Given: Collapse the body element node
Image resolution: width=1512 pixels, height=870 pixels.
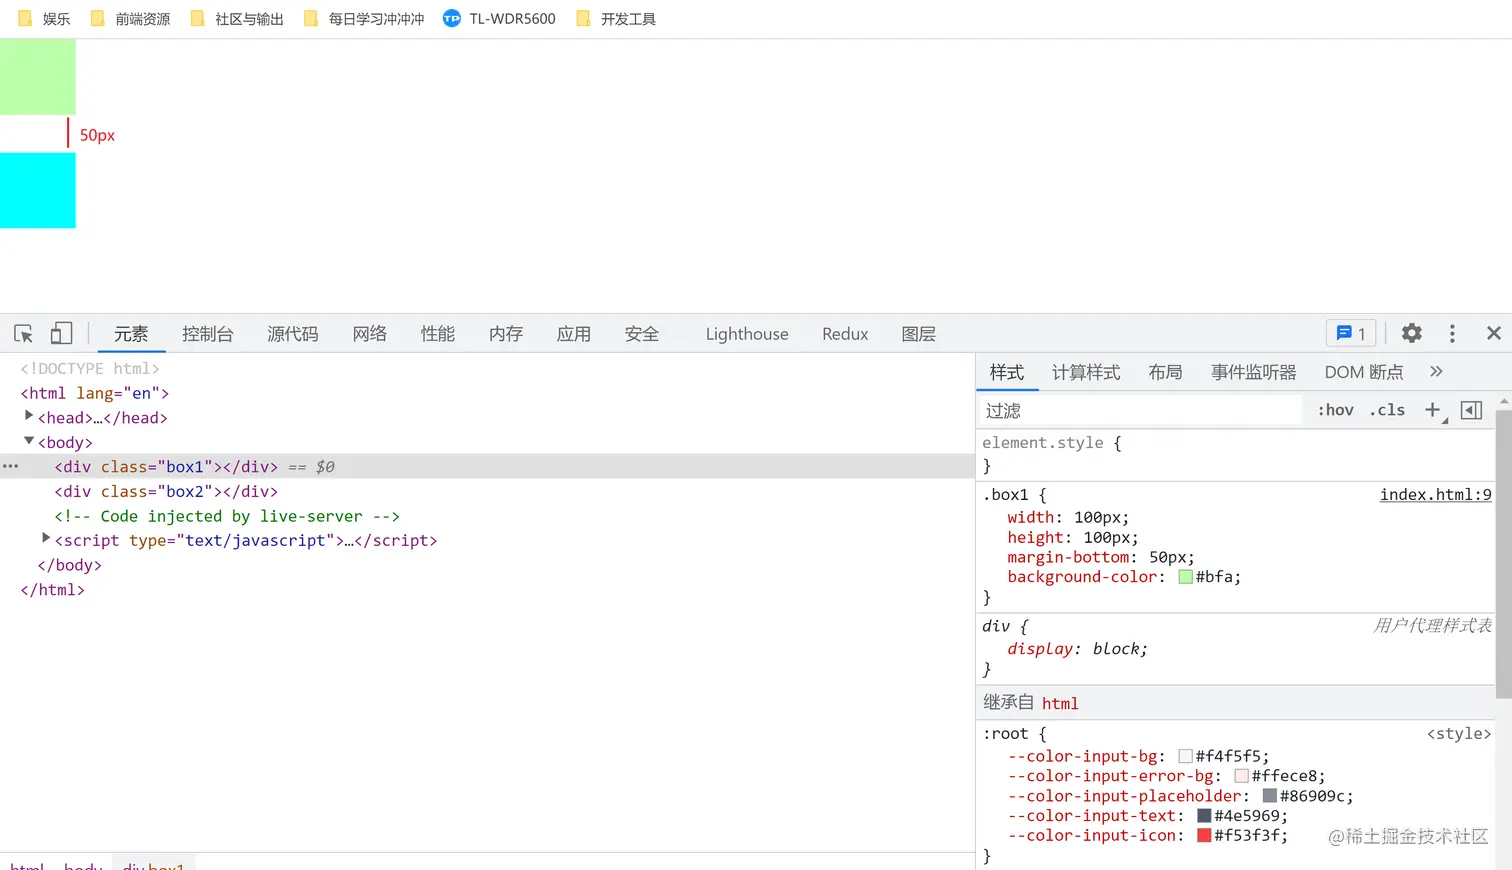Looking at the screenshot, I should [29, 441].
